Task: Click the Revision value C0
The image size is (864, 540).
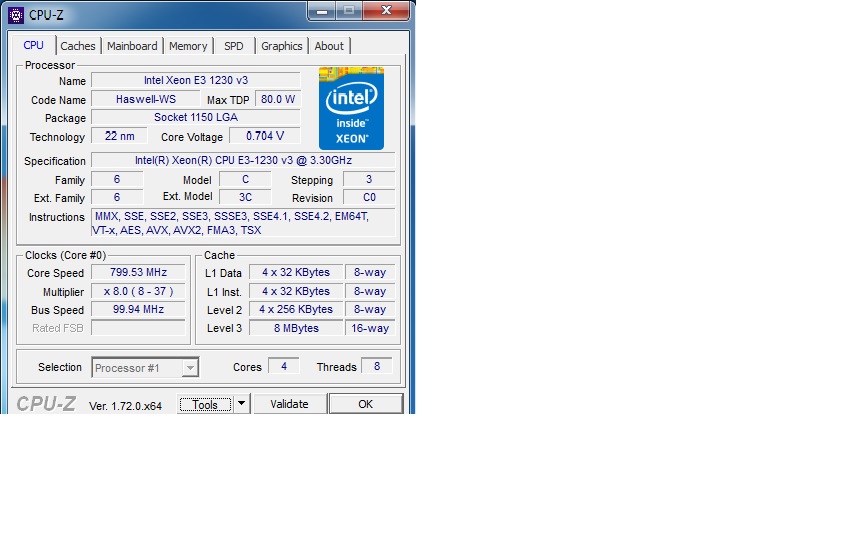Action: tap(369, 197)
